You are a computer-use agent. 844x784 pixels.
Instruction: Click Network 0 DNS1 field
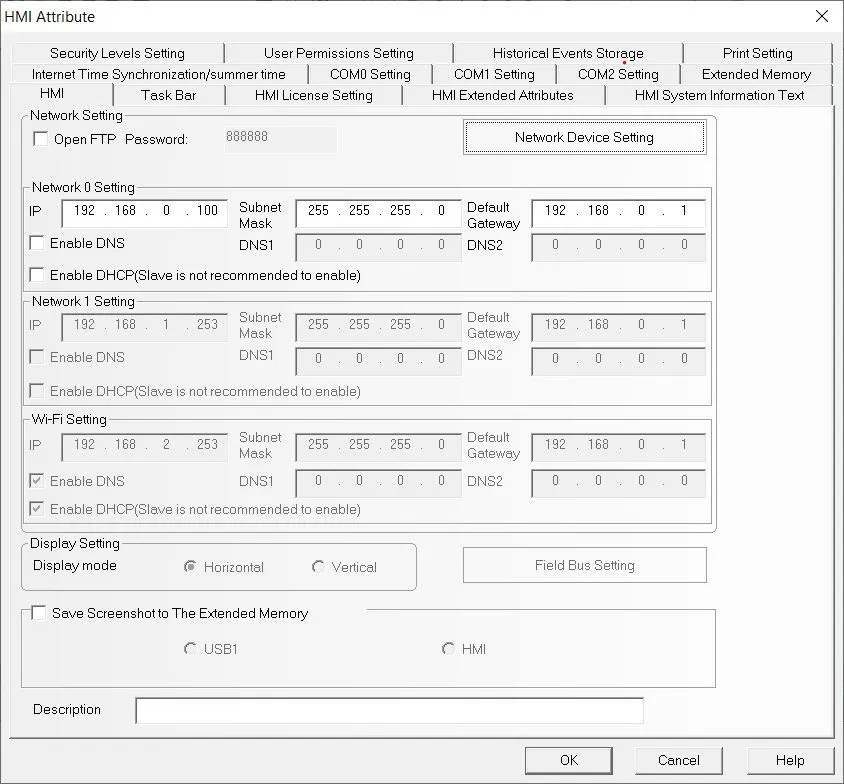tap(378, 248)
